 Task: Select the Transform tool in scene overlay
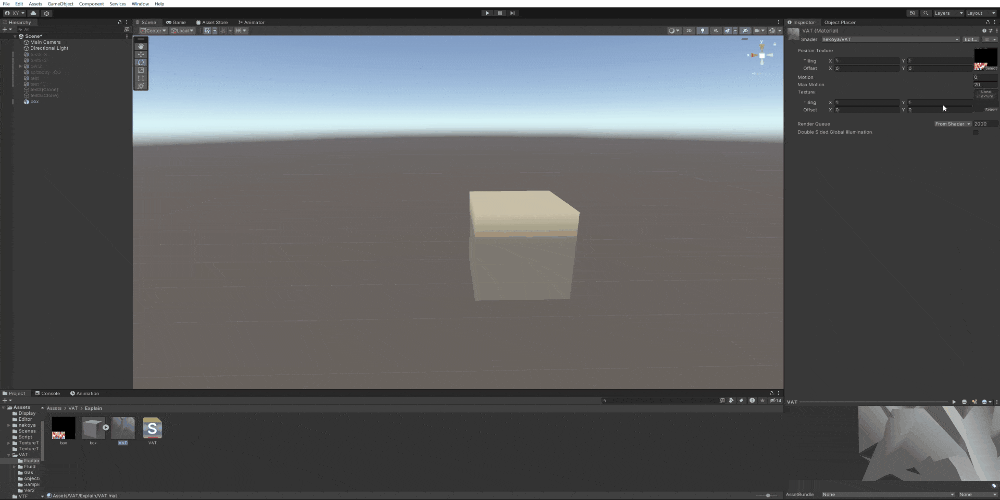141,85
